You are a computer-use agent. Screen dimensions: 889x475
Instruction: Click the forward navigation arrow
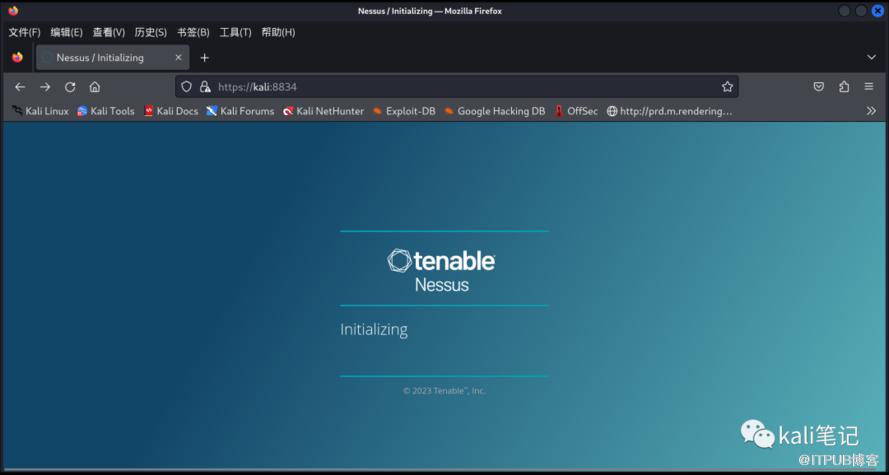pos(45,87)
